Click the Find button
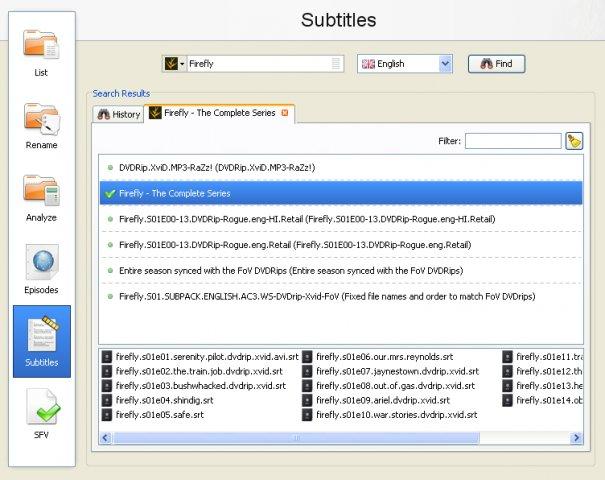This screenshot has width=605, height=480. (497, 64)
